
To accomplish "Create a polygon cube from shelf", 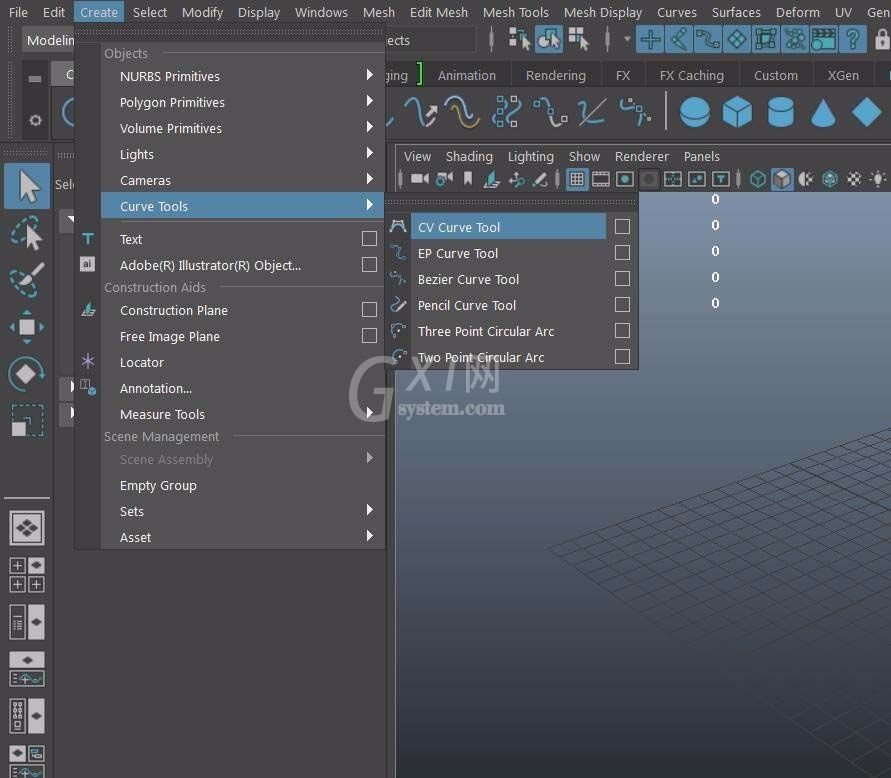I will tap(737, 112).
